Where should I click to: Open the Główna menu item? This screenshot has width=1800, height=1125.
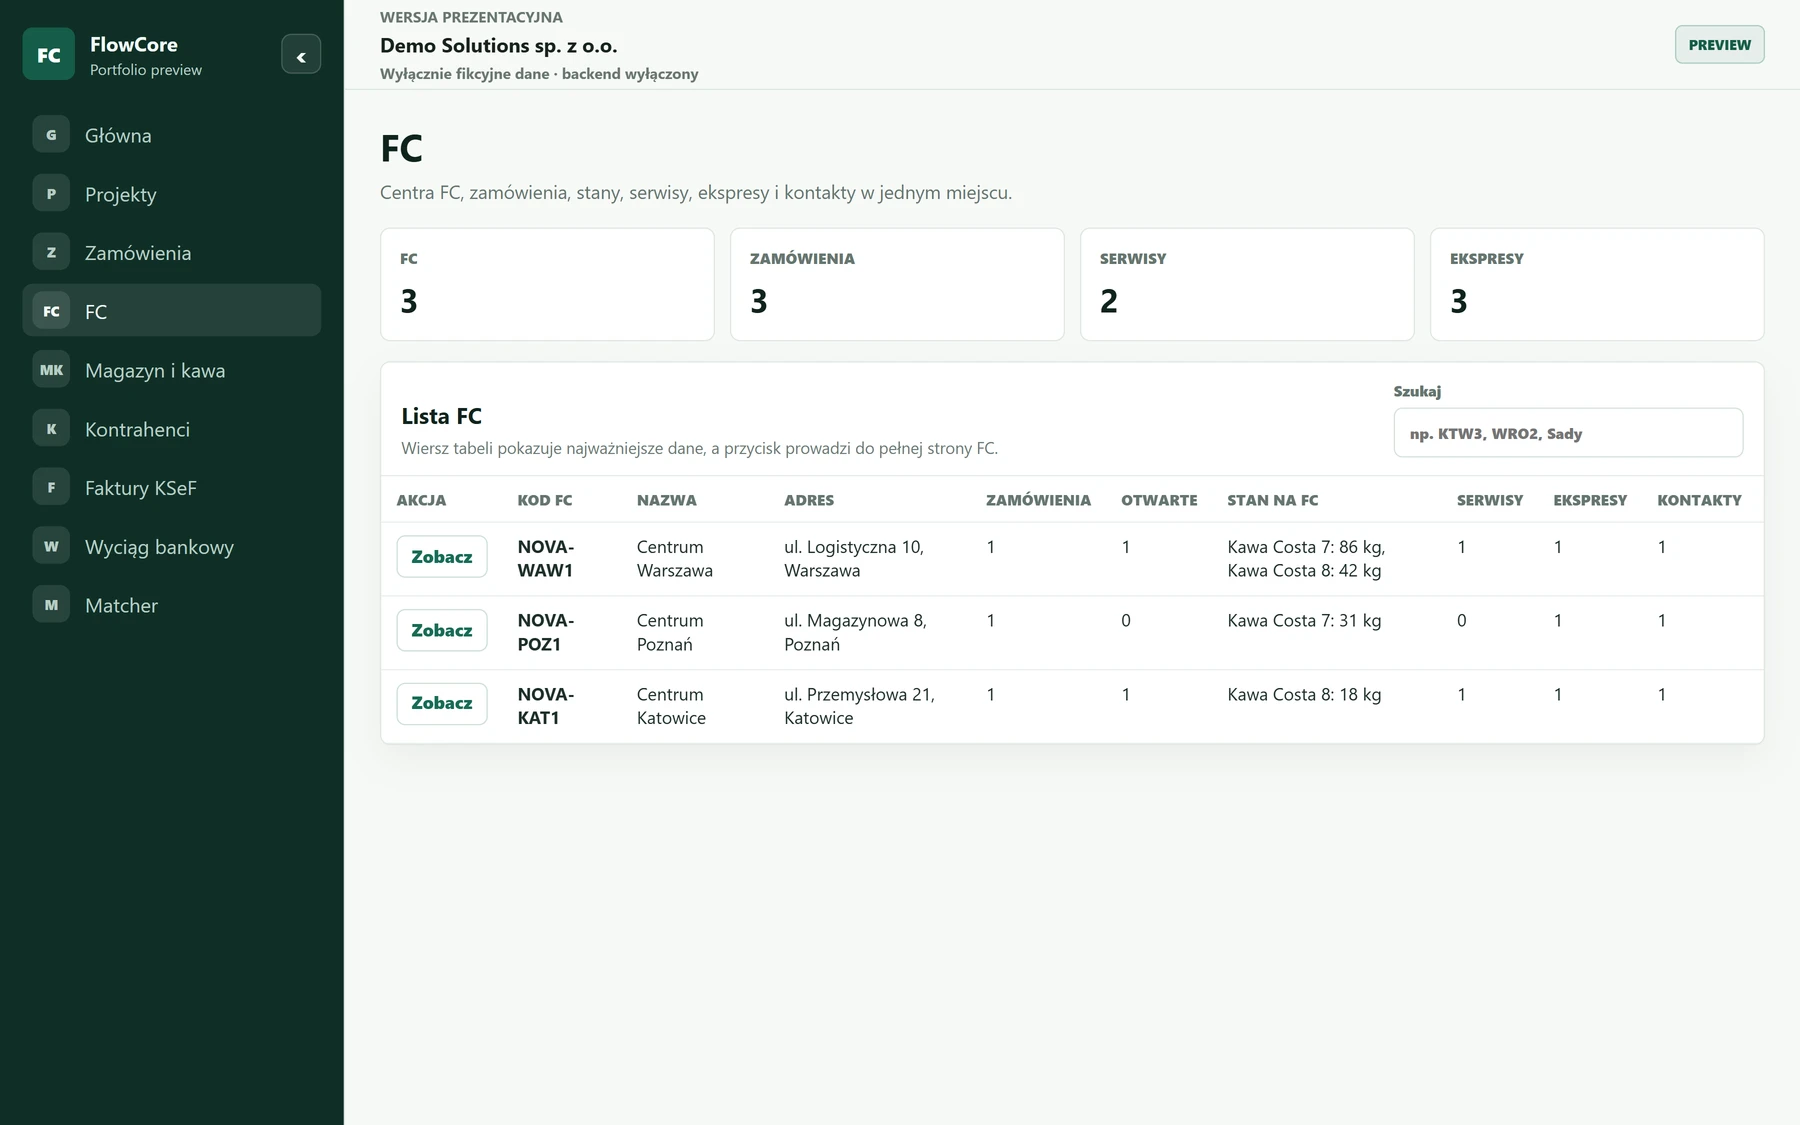(x=172, y=135)
